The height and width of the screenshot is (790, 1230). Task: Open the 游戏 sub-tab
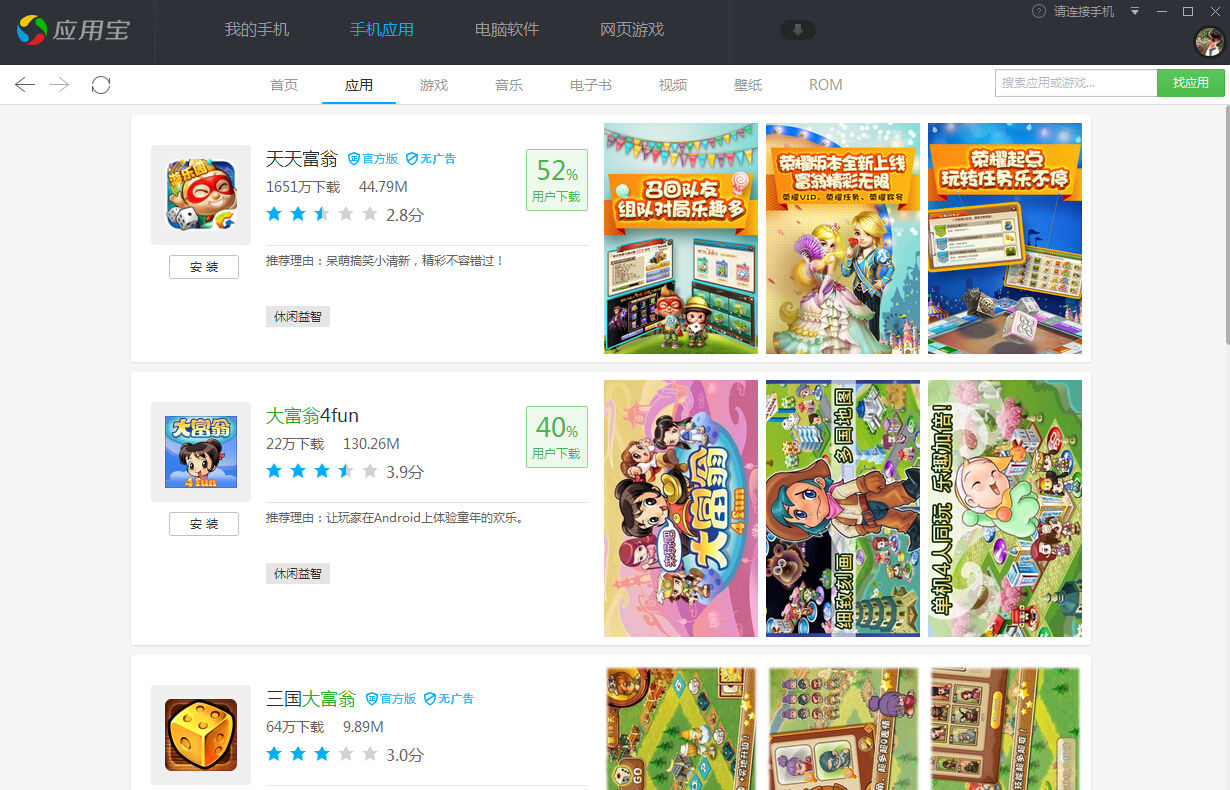[x=434, y=85]
